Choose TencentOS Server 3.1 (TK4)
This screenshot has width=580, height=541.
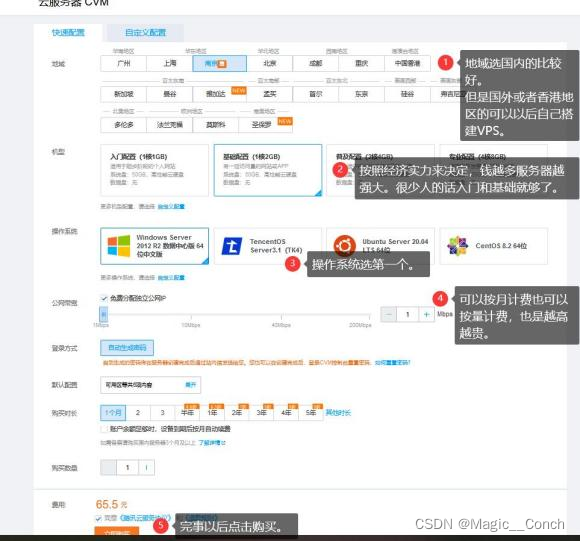[x=268, y=246]
